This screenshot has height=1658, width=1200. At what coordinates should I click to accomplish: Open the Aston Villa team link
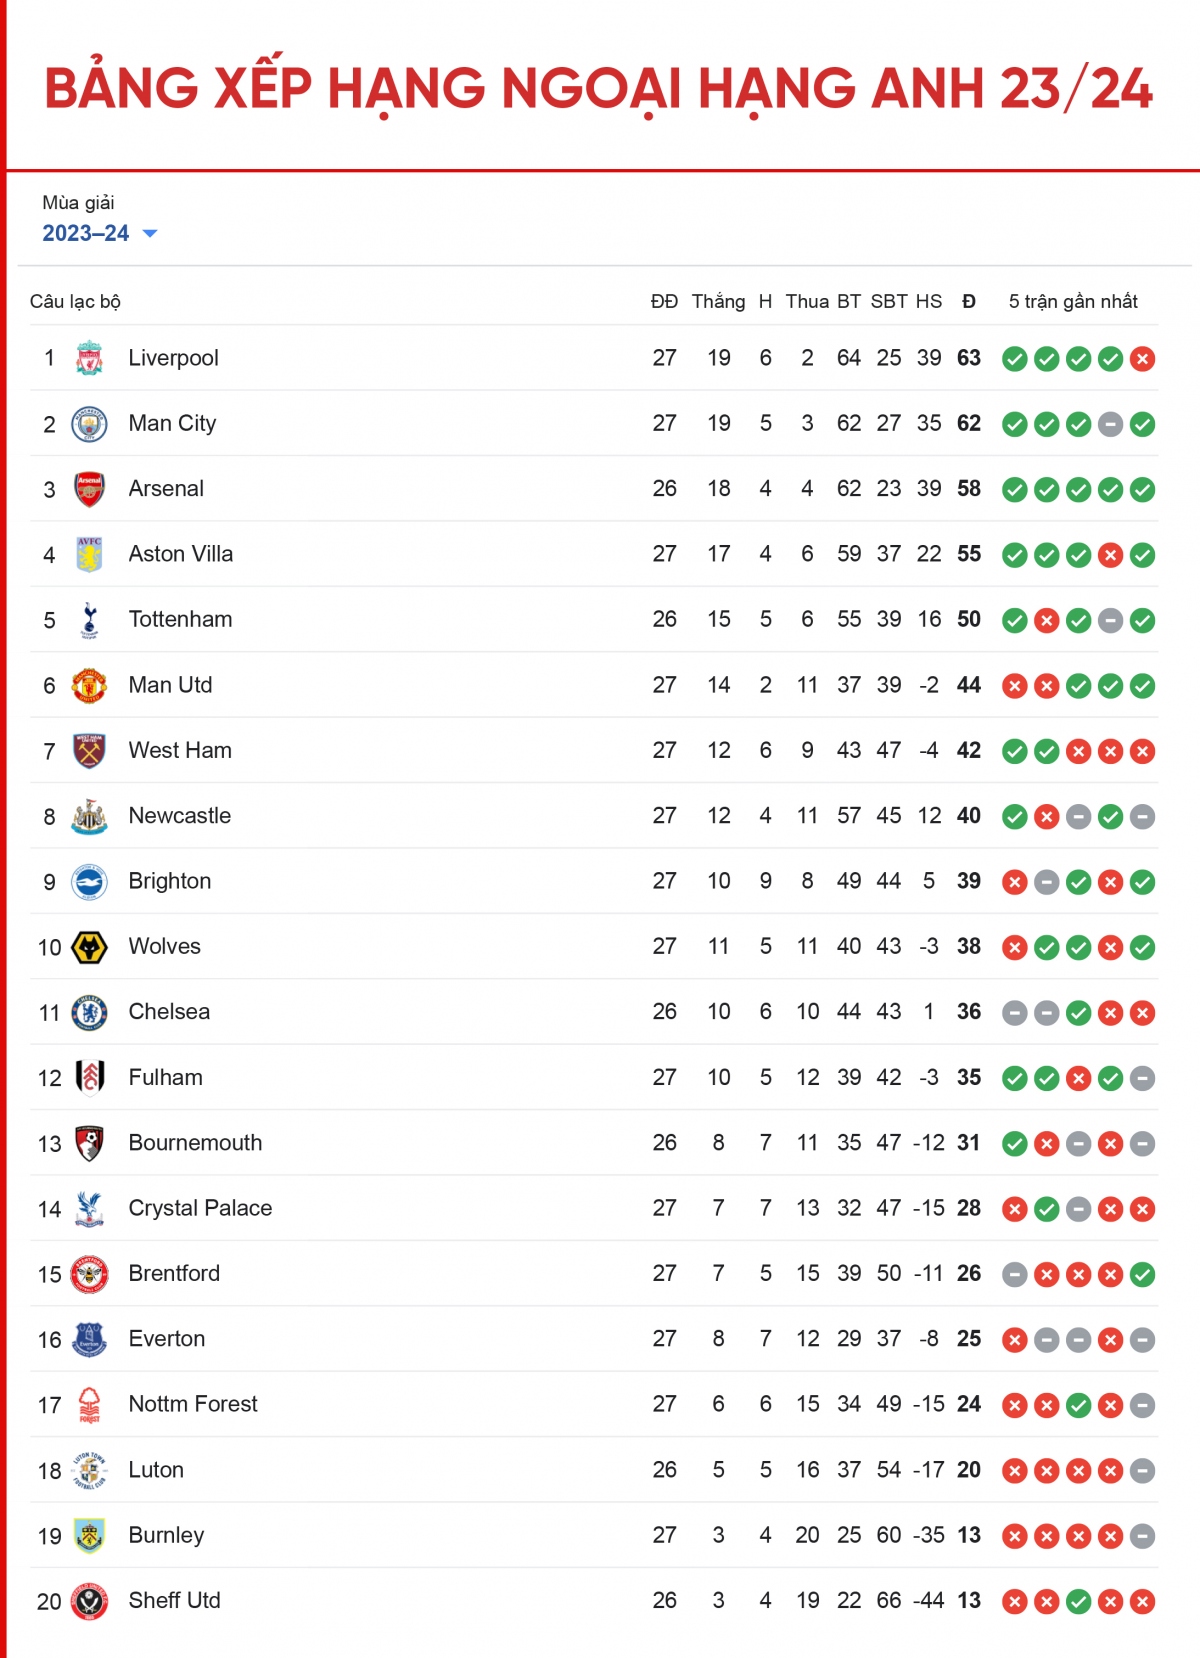[x=181, y=554]
